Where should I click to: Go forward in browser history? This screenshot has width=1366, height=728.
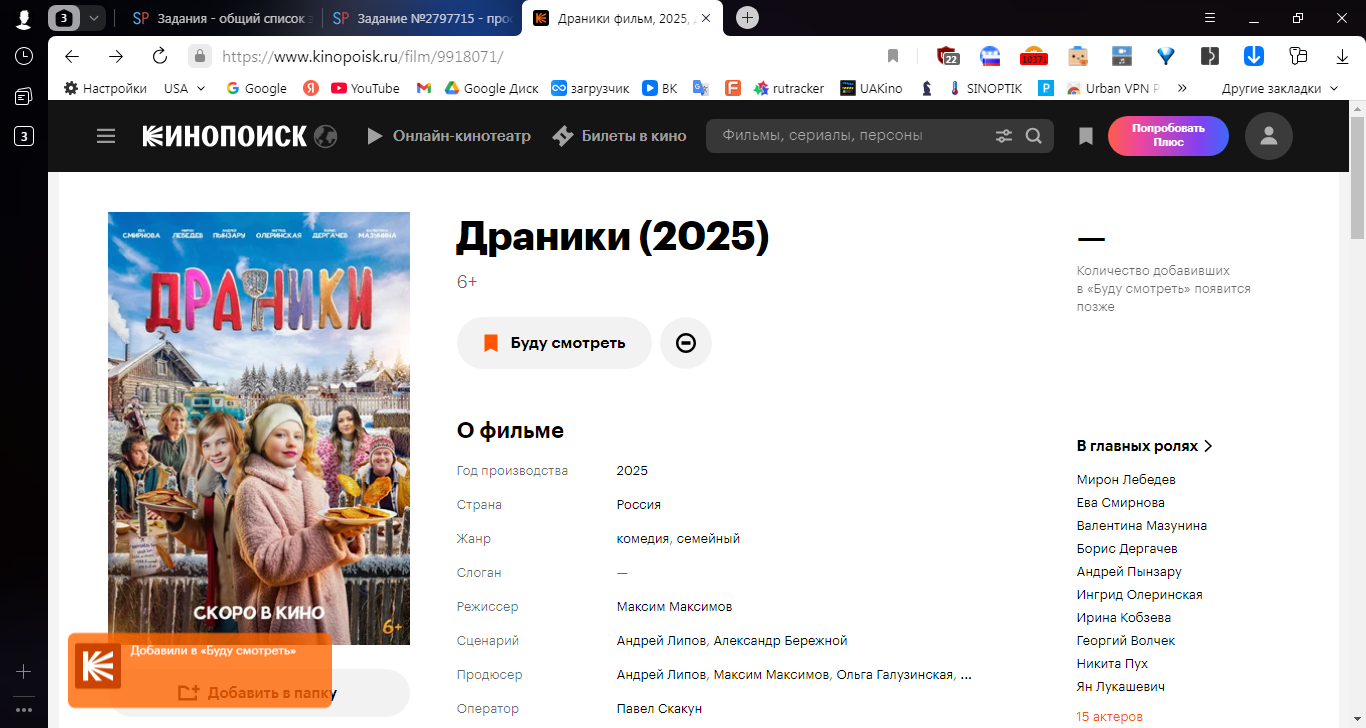116,56
